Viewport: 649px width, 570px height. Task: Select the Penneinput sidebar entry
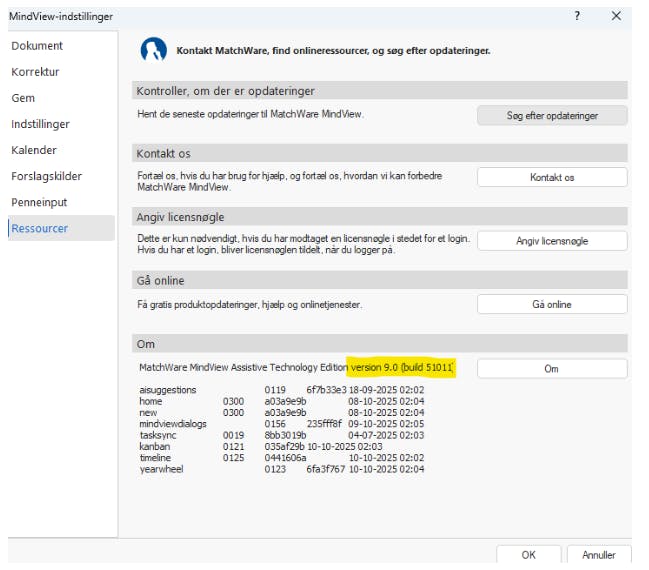tap(40, 202)
